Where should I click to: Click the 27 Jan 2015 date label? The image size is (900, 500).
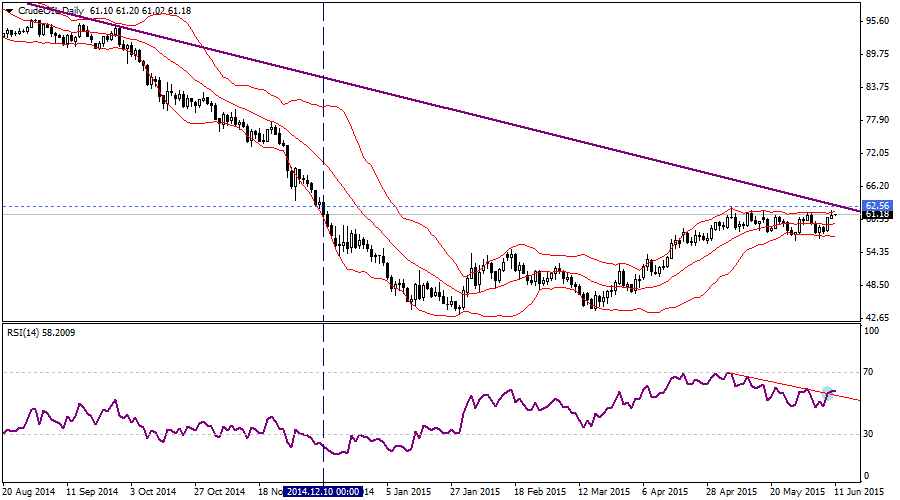473,492
